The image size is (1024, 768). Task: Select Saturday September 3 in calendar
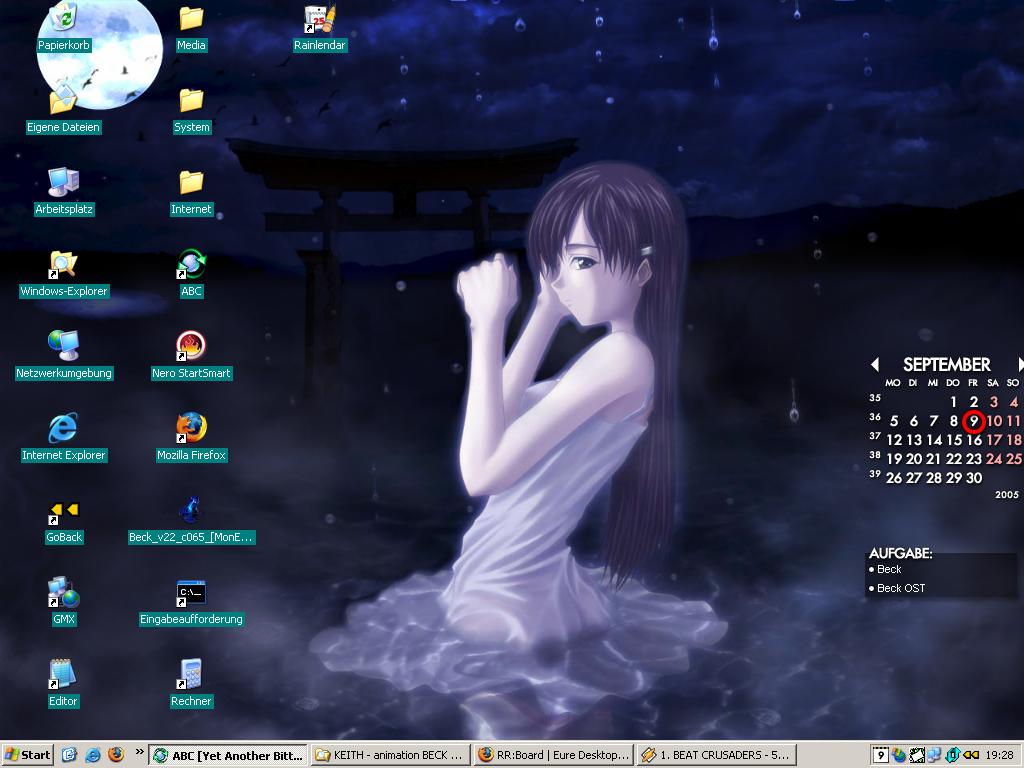pyautogui.click(x=994, y=402)
